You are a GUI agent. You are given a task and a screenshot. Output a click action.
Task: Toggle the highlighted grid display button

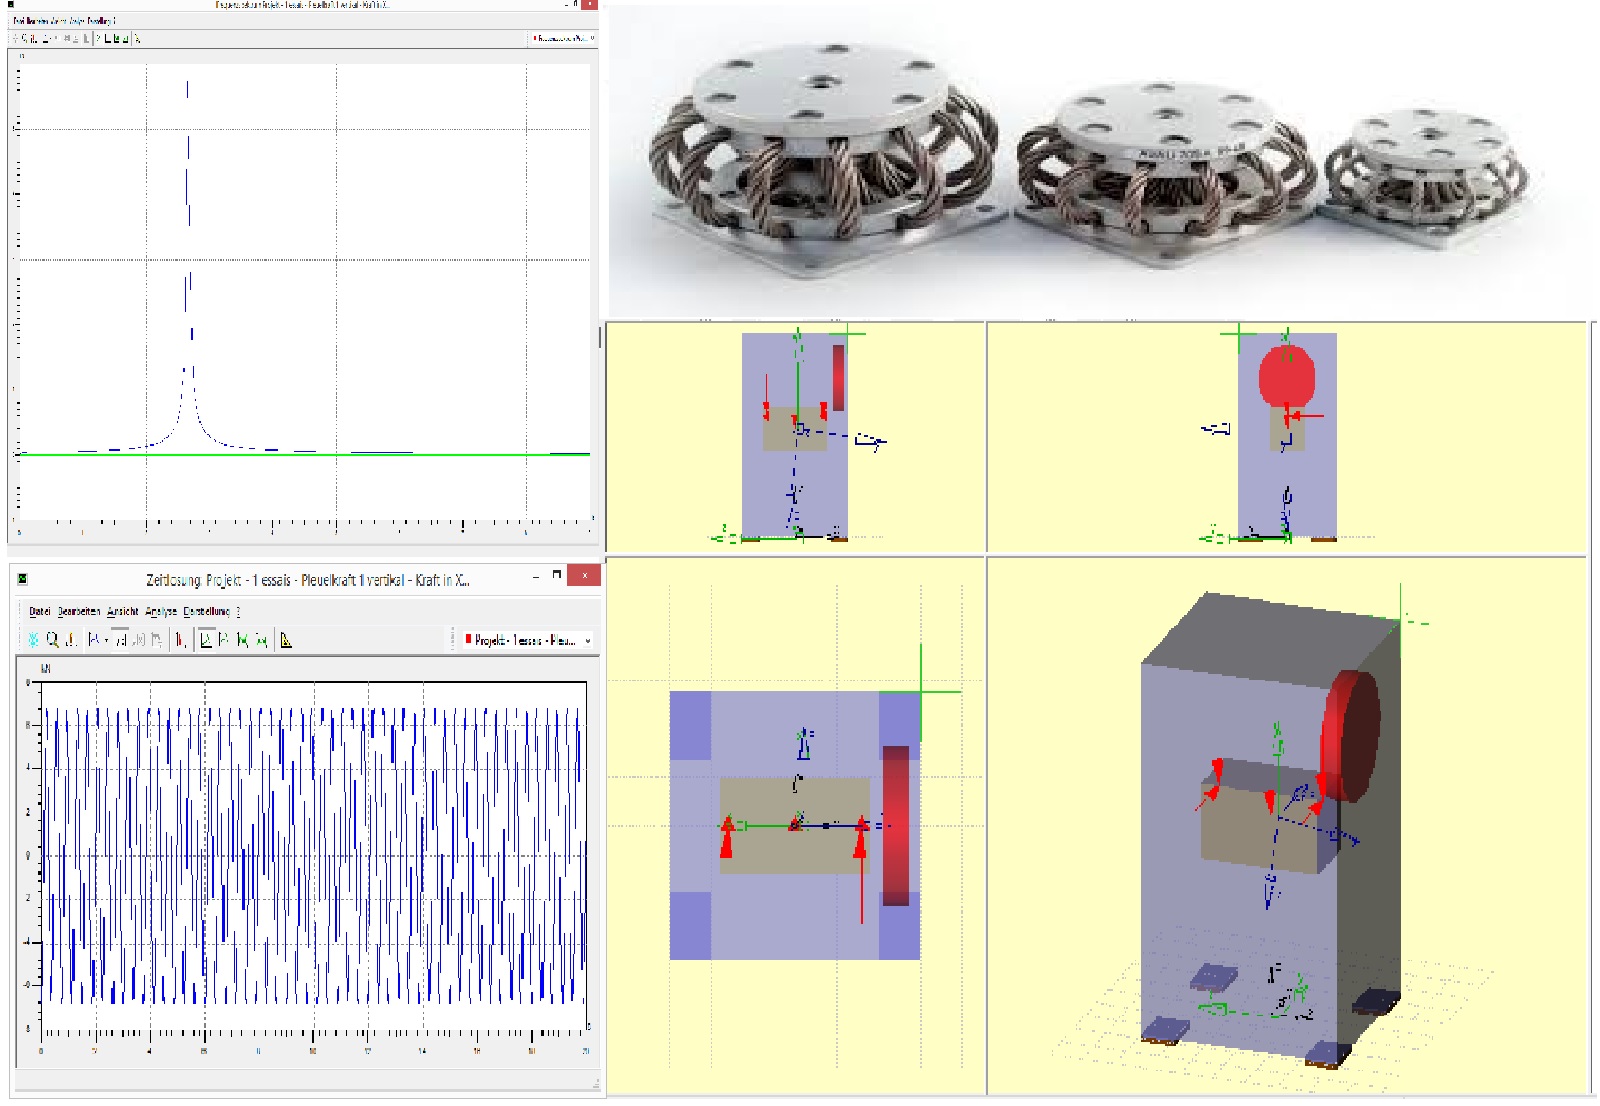tap(119, 640)
